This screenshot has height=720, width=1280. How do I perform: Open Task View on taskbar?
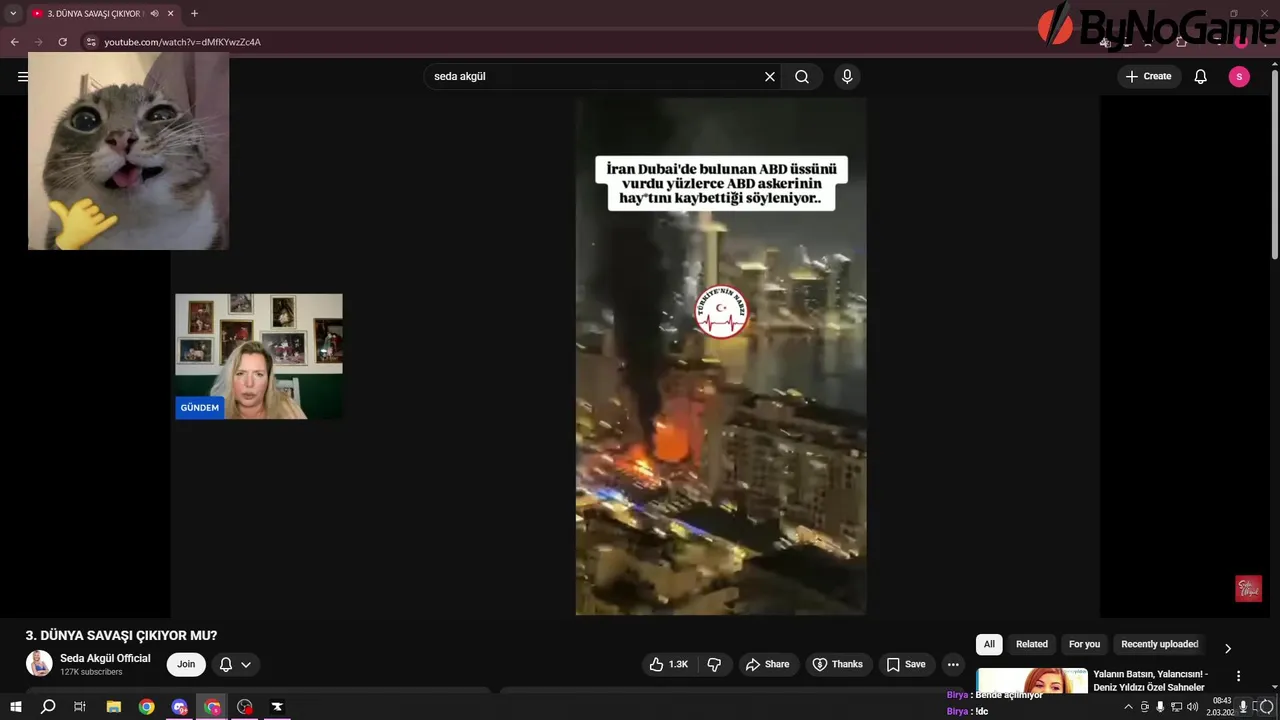(x=80, y=707)
